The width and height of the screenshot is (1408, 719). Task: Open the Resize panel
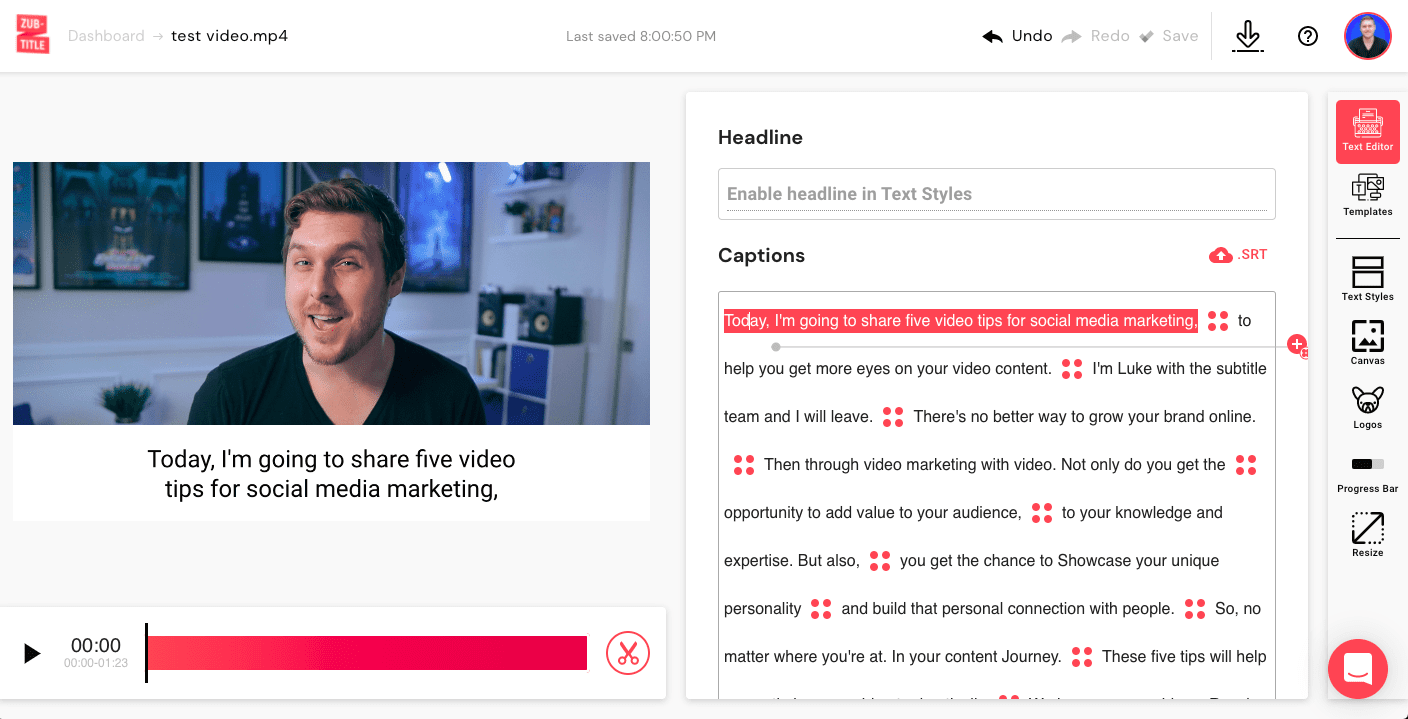(x=1367, y=535)
